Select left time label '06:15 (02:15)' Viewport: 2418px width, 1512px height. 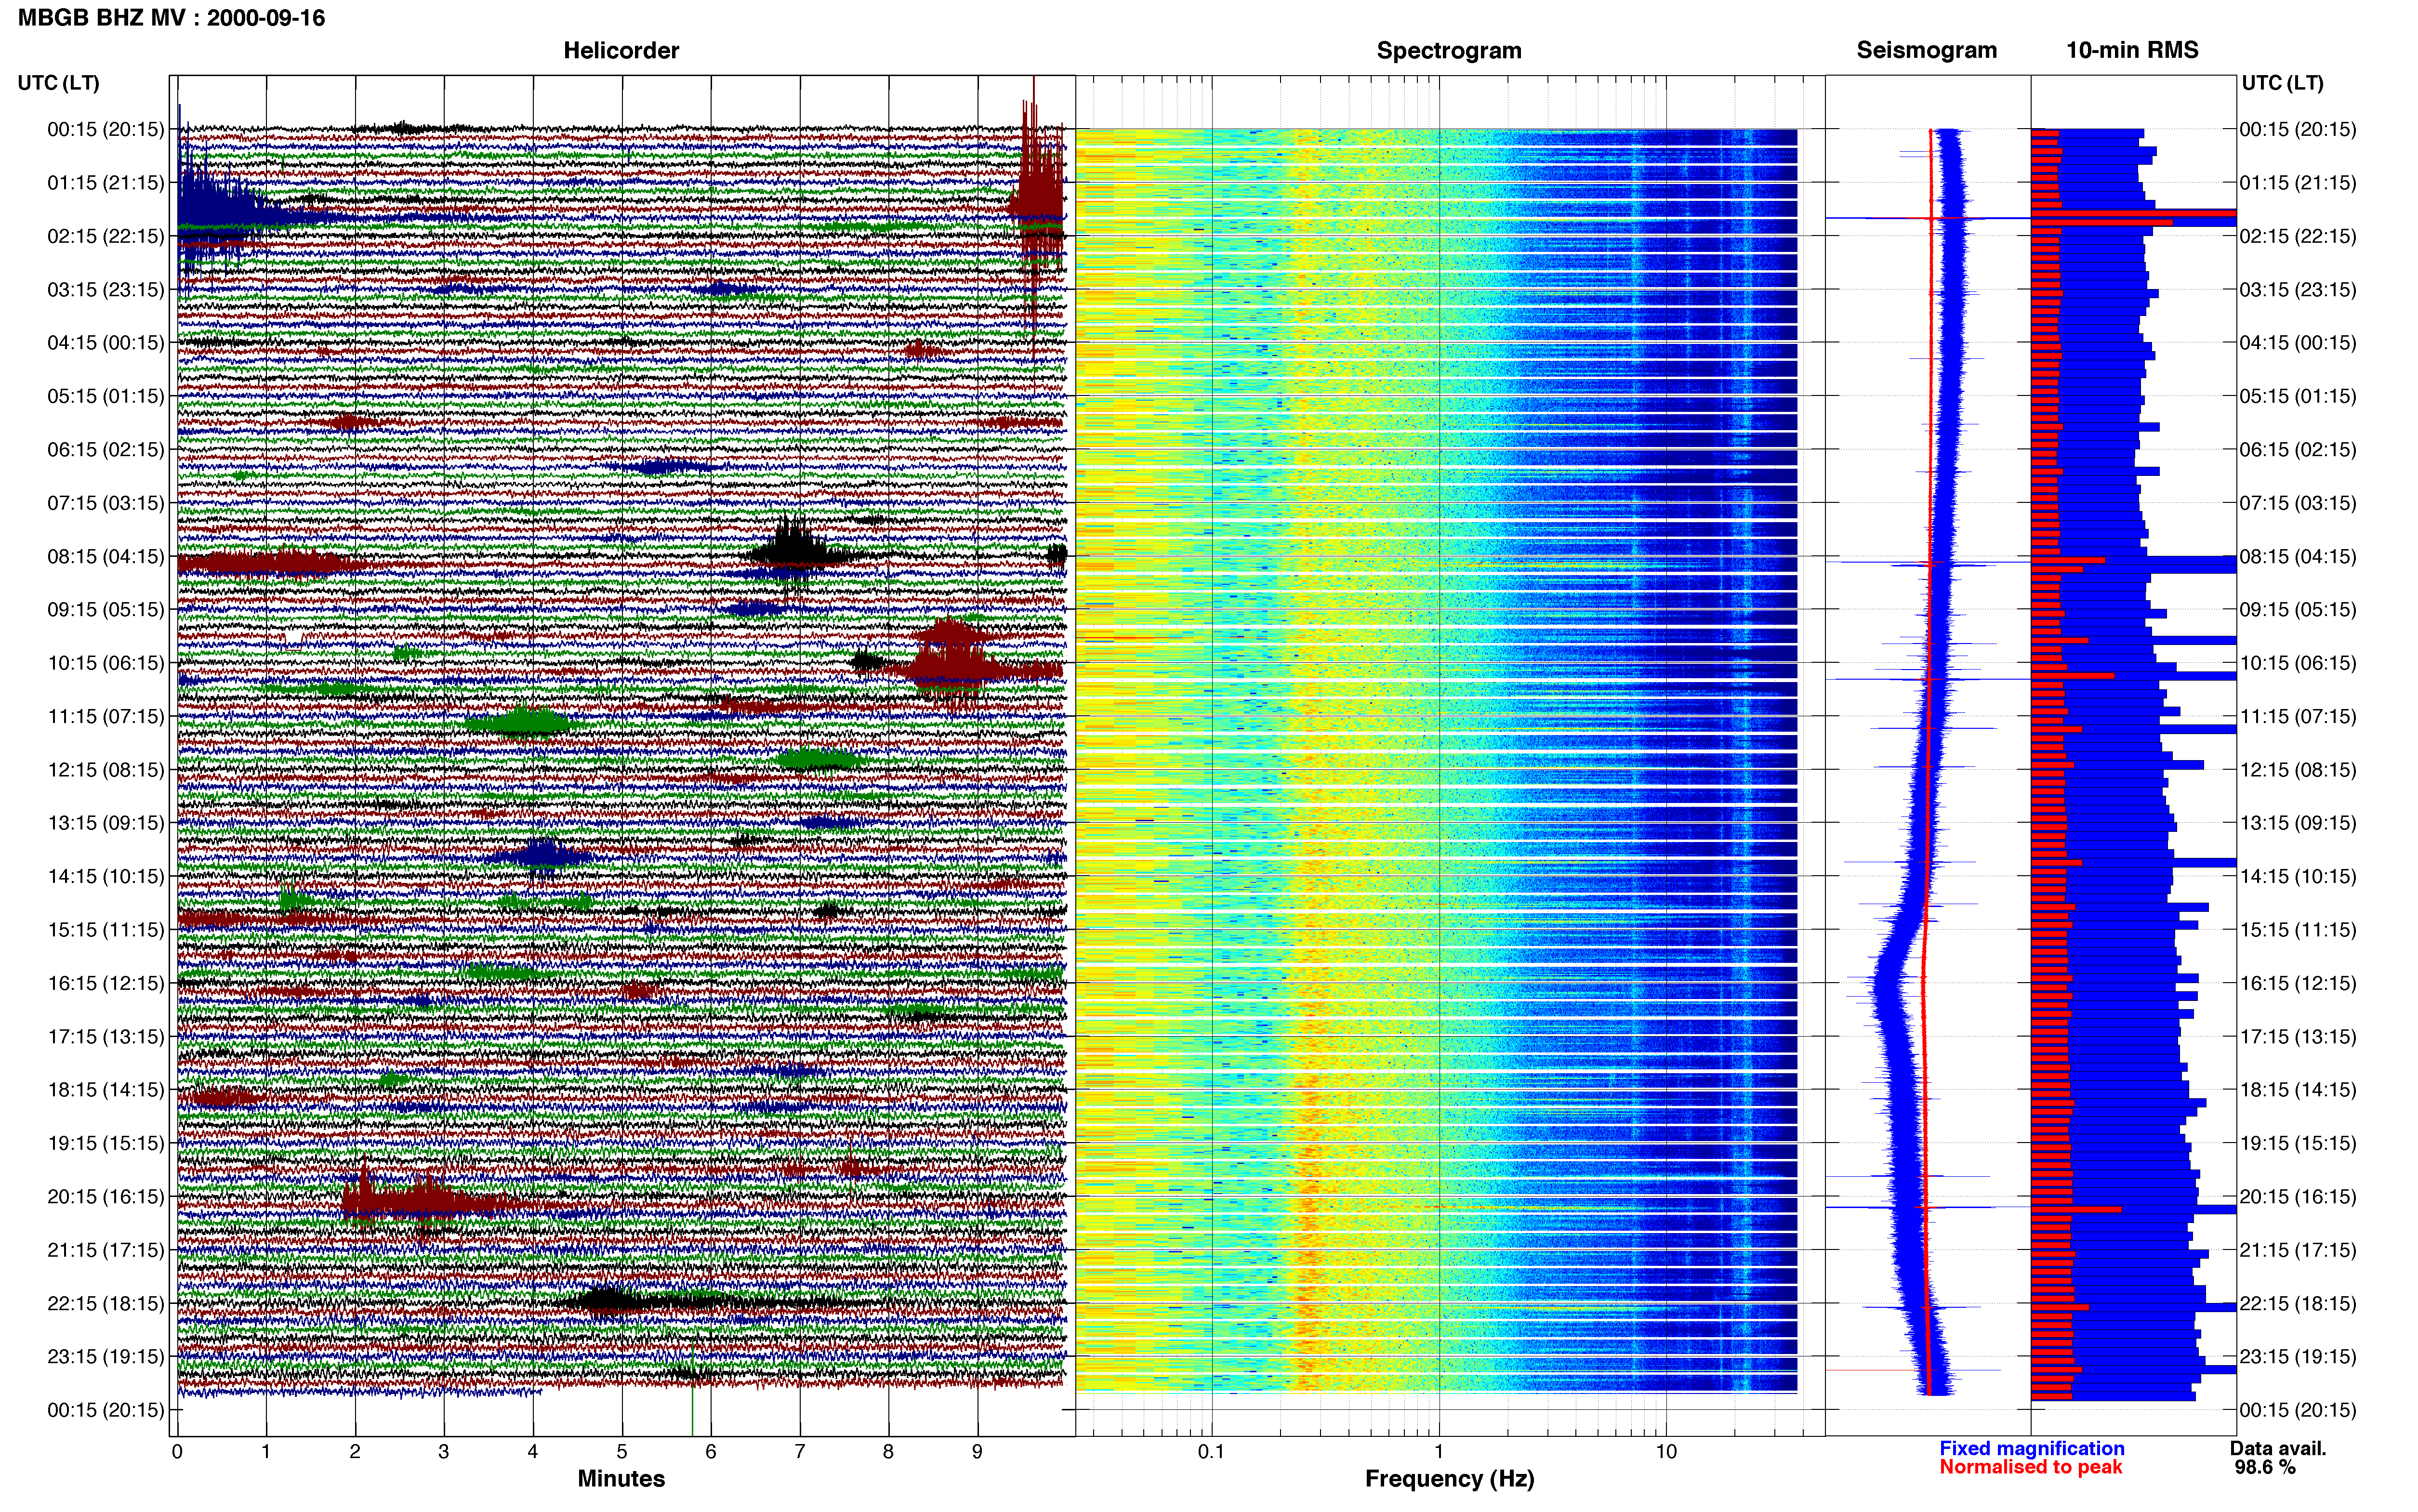pos(106,450)
